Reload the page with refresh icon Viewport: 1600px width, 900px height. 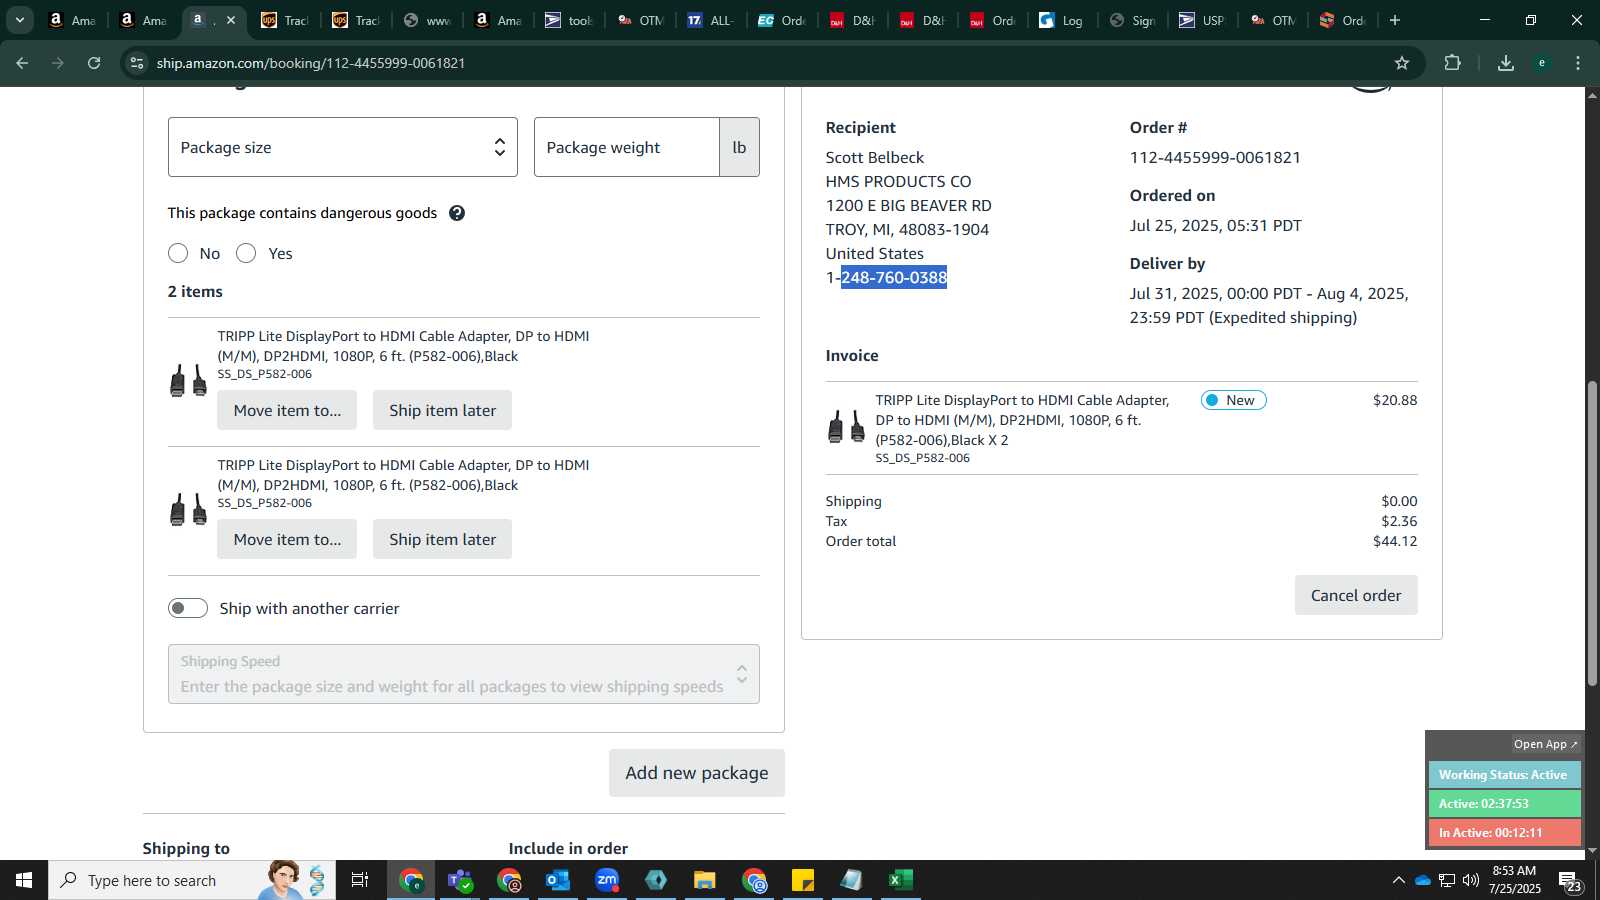pos(94,63)
